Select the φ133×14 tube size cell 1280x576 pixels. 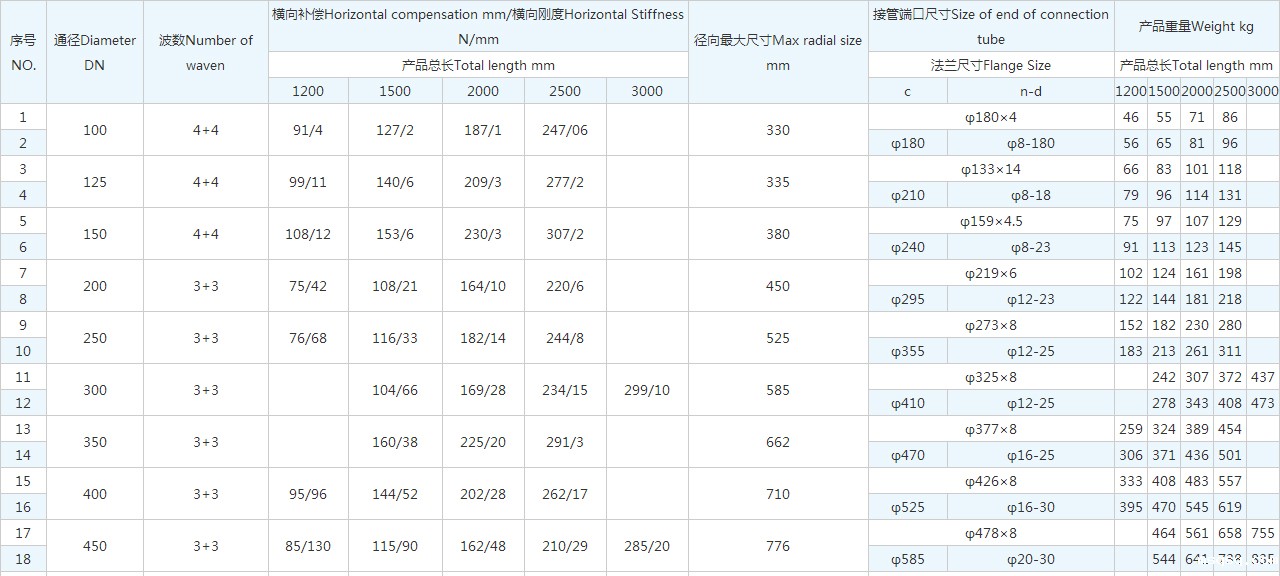(990, 169)
